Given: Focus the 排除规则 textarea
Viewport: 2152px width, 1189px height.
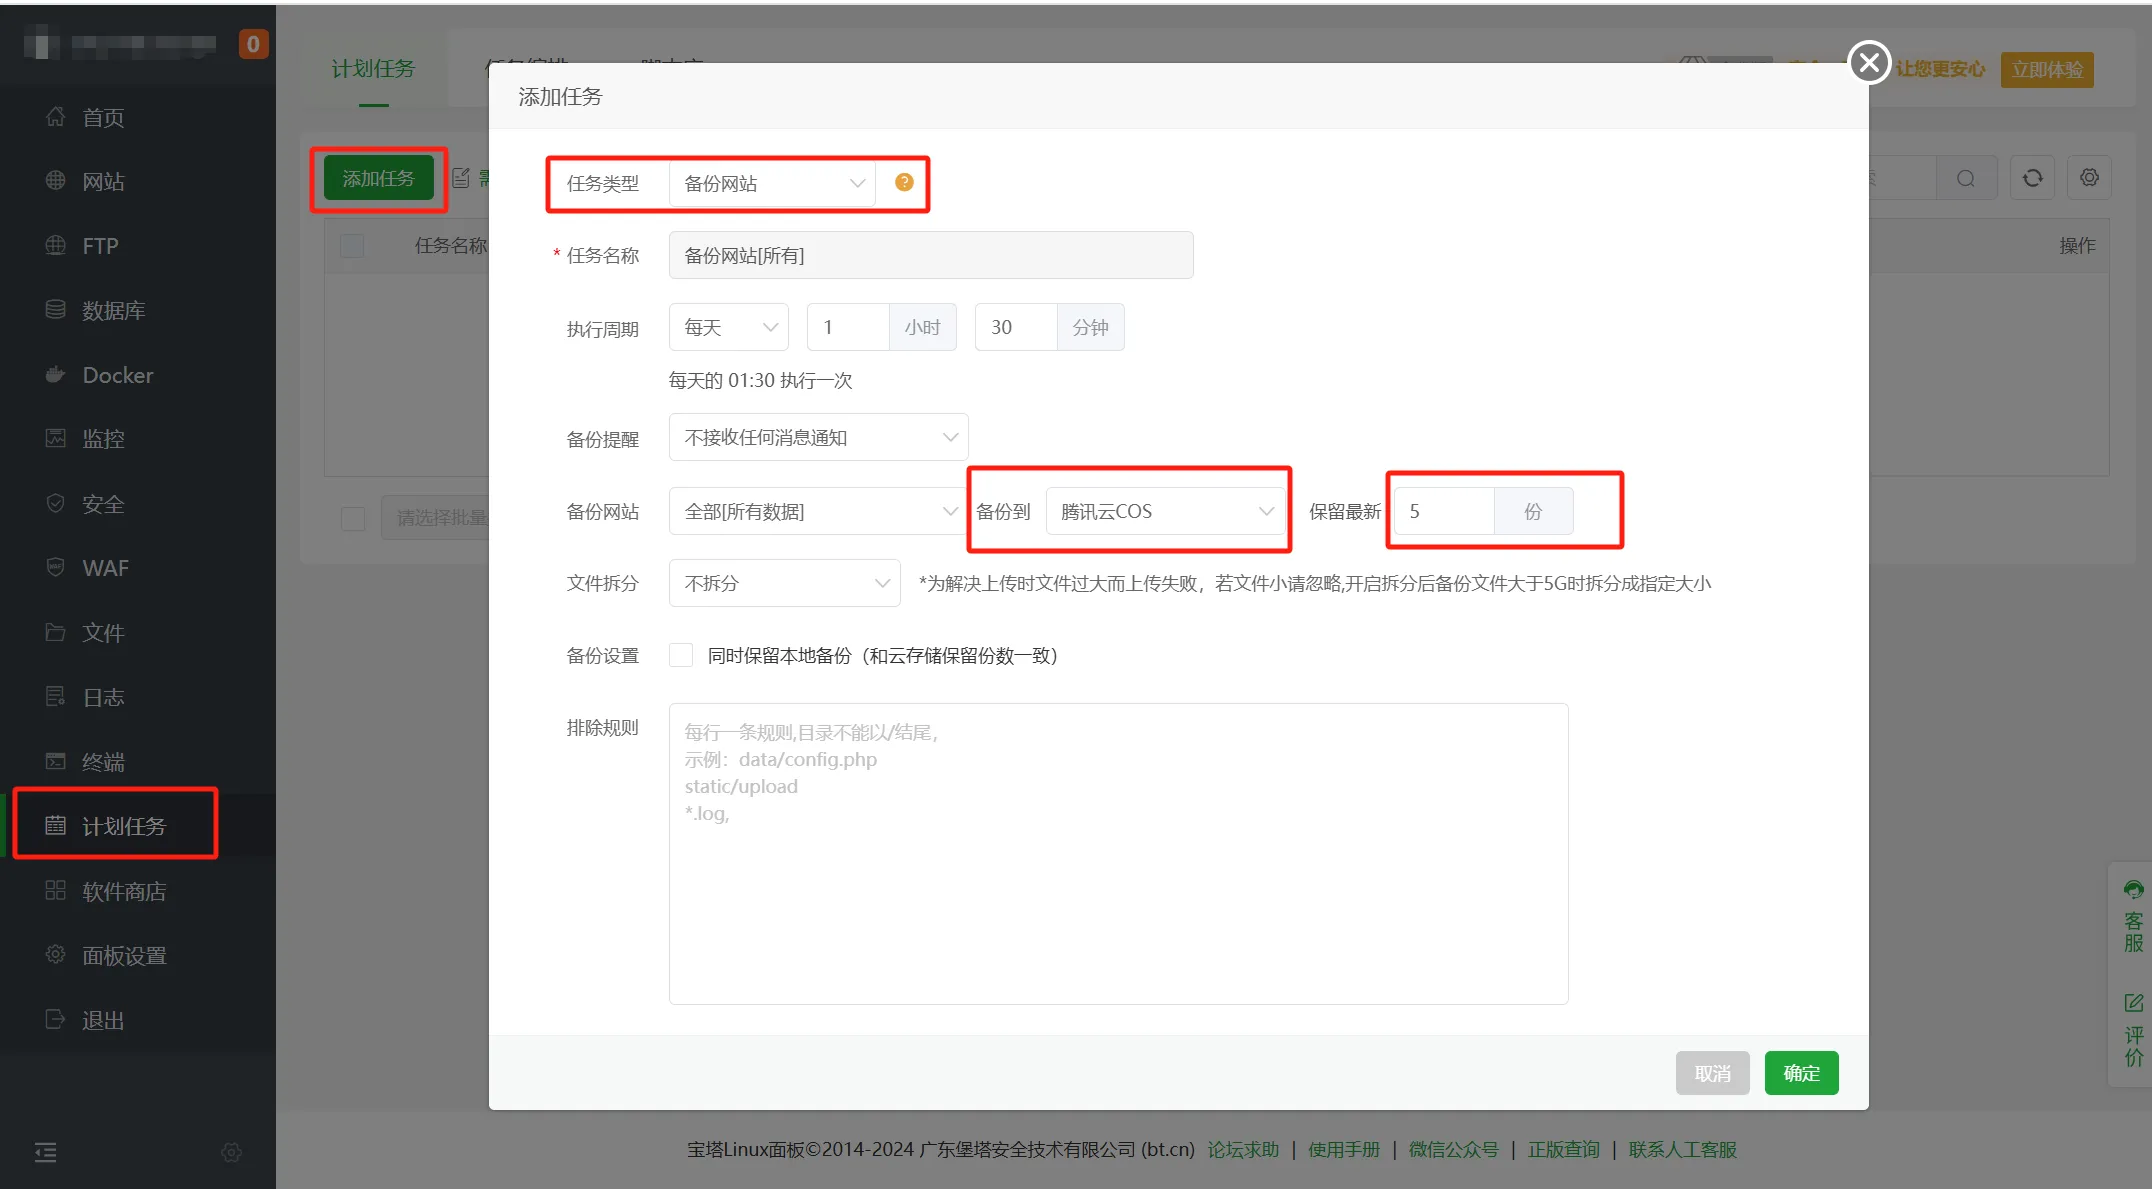Looking at the screenshot, I should [1118, 854].
